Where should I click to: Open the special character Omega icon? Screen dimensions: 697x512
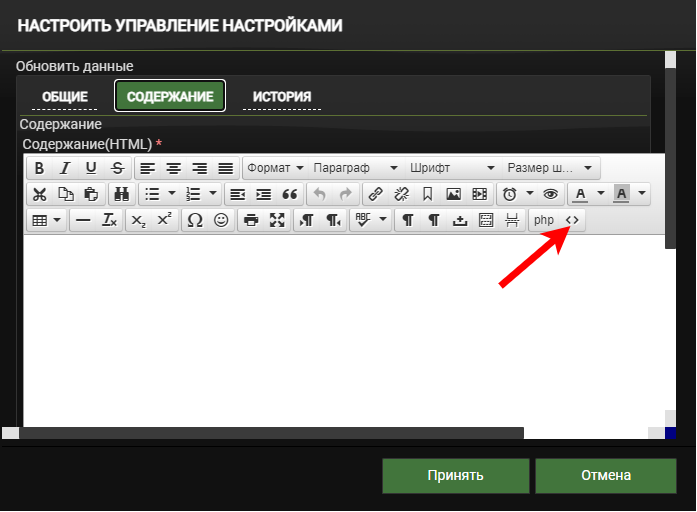tap(195, 220)
